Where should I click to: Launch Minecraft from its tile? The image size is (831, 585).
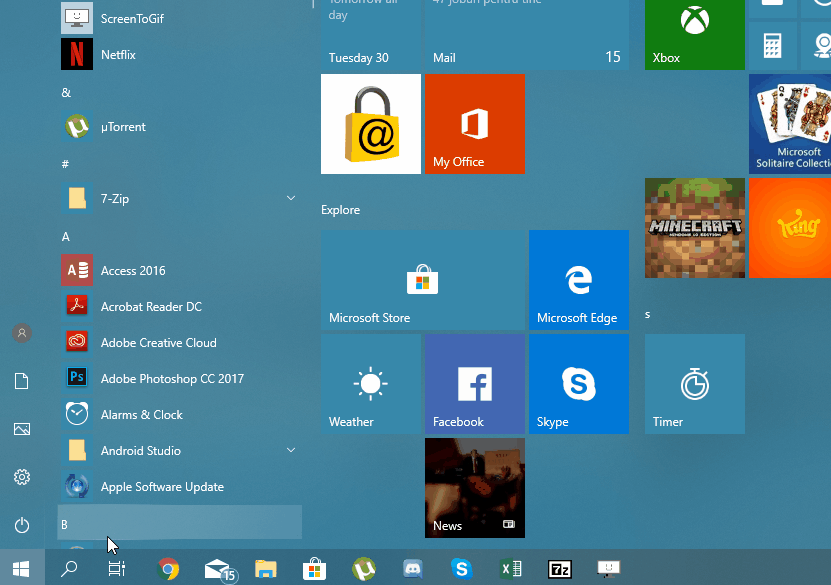693,227
